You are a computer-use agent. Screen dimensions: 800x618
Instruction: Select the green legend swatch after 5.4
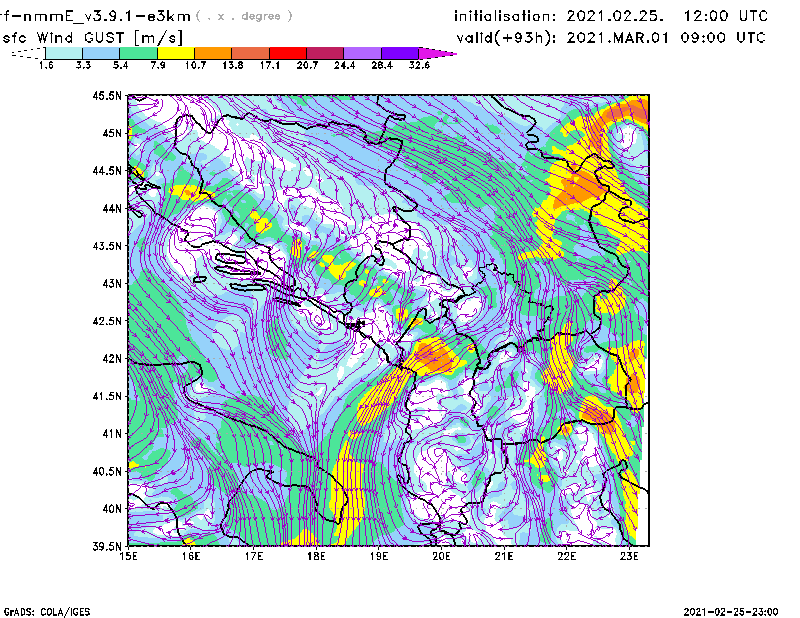point(138,53)
